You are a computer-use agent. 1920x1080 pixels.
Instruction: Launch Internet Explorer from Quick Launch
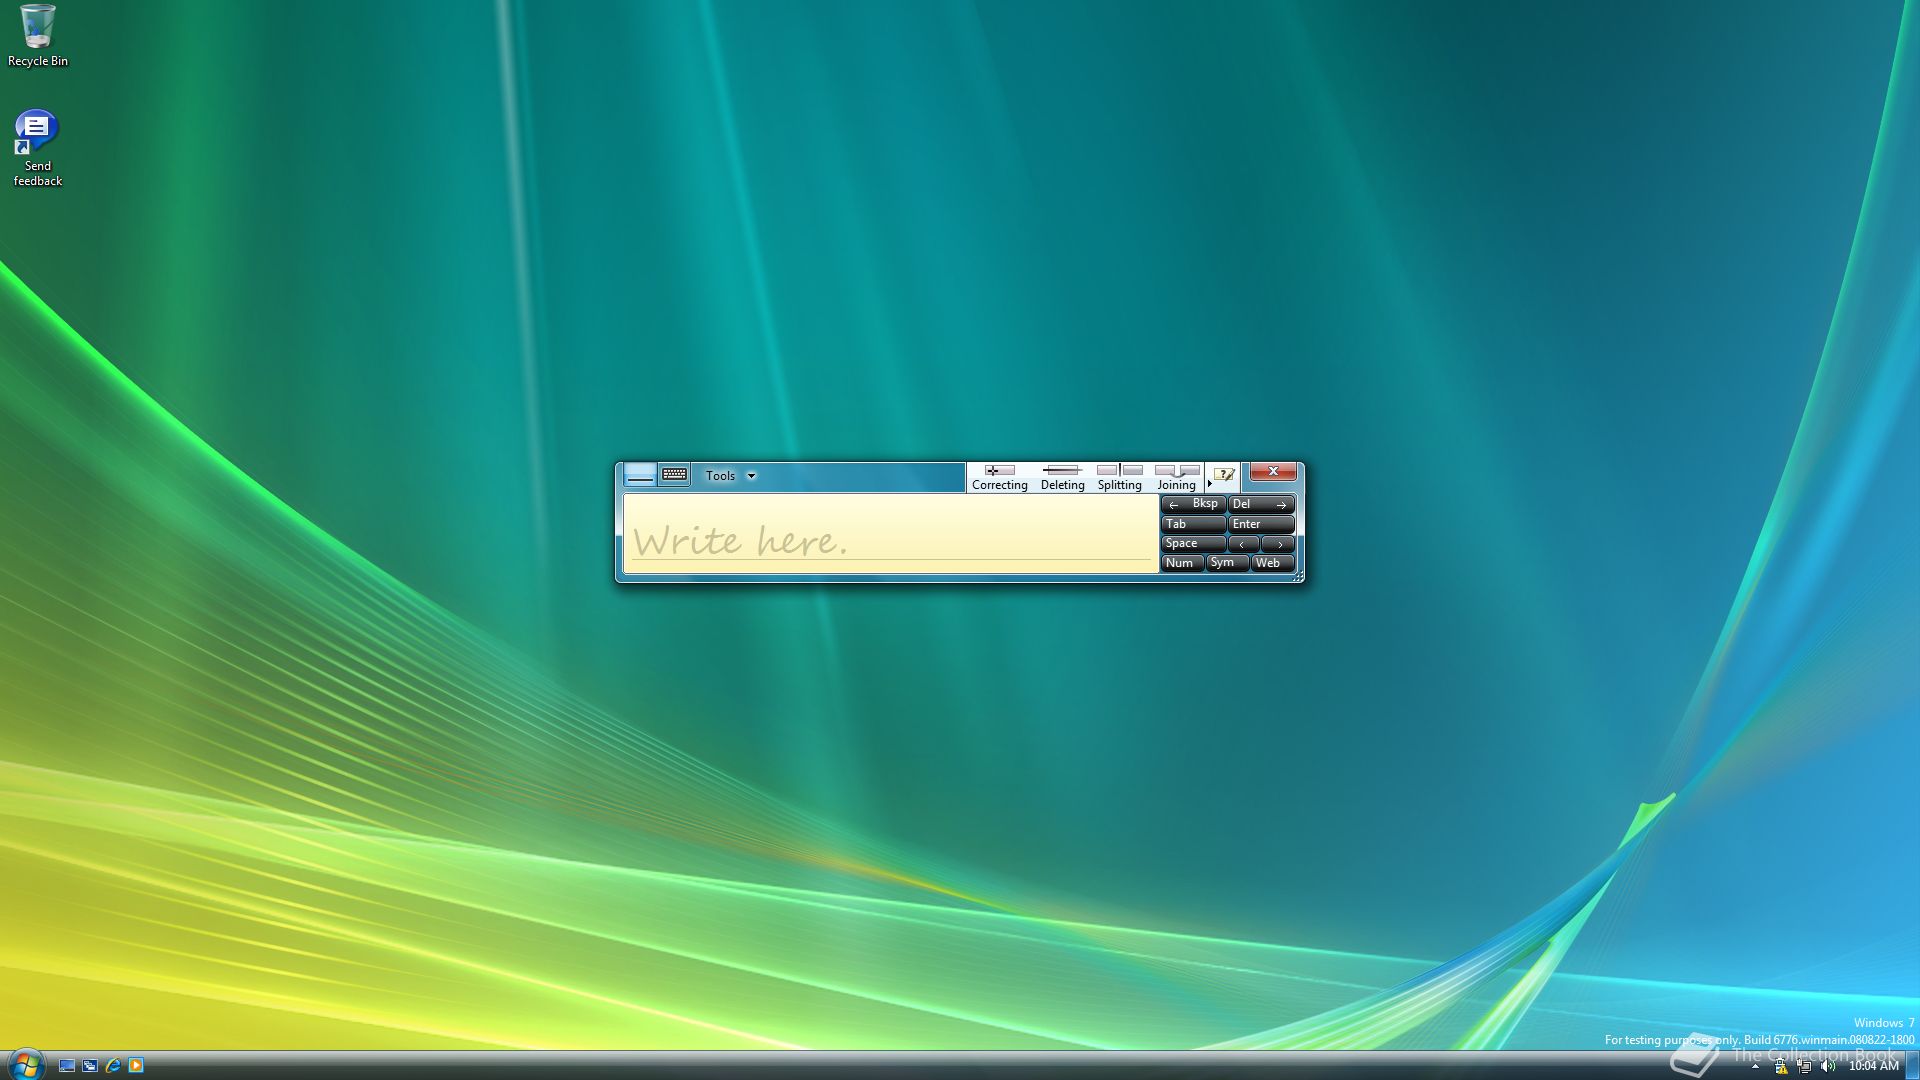click(x=113, y=1066)
